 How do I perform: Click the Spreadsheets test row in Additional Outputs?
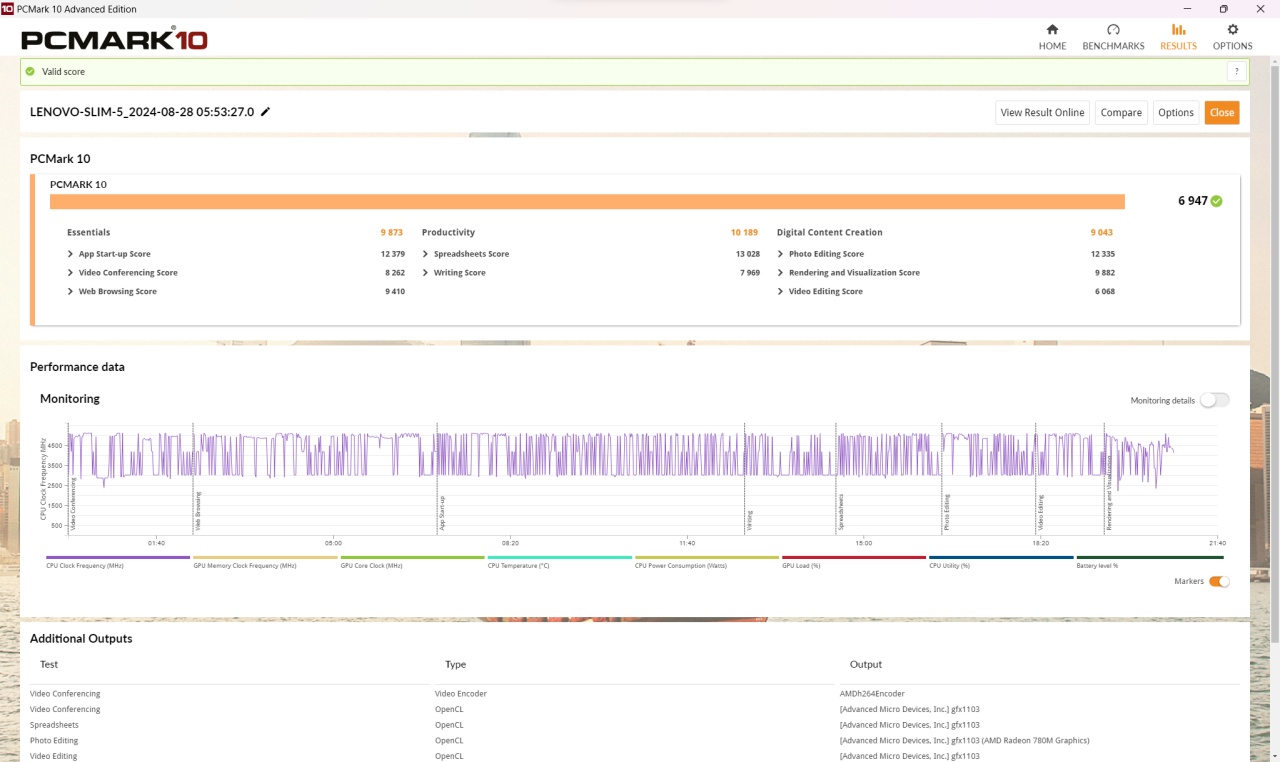tap(54, 725)
